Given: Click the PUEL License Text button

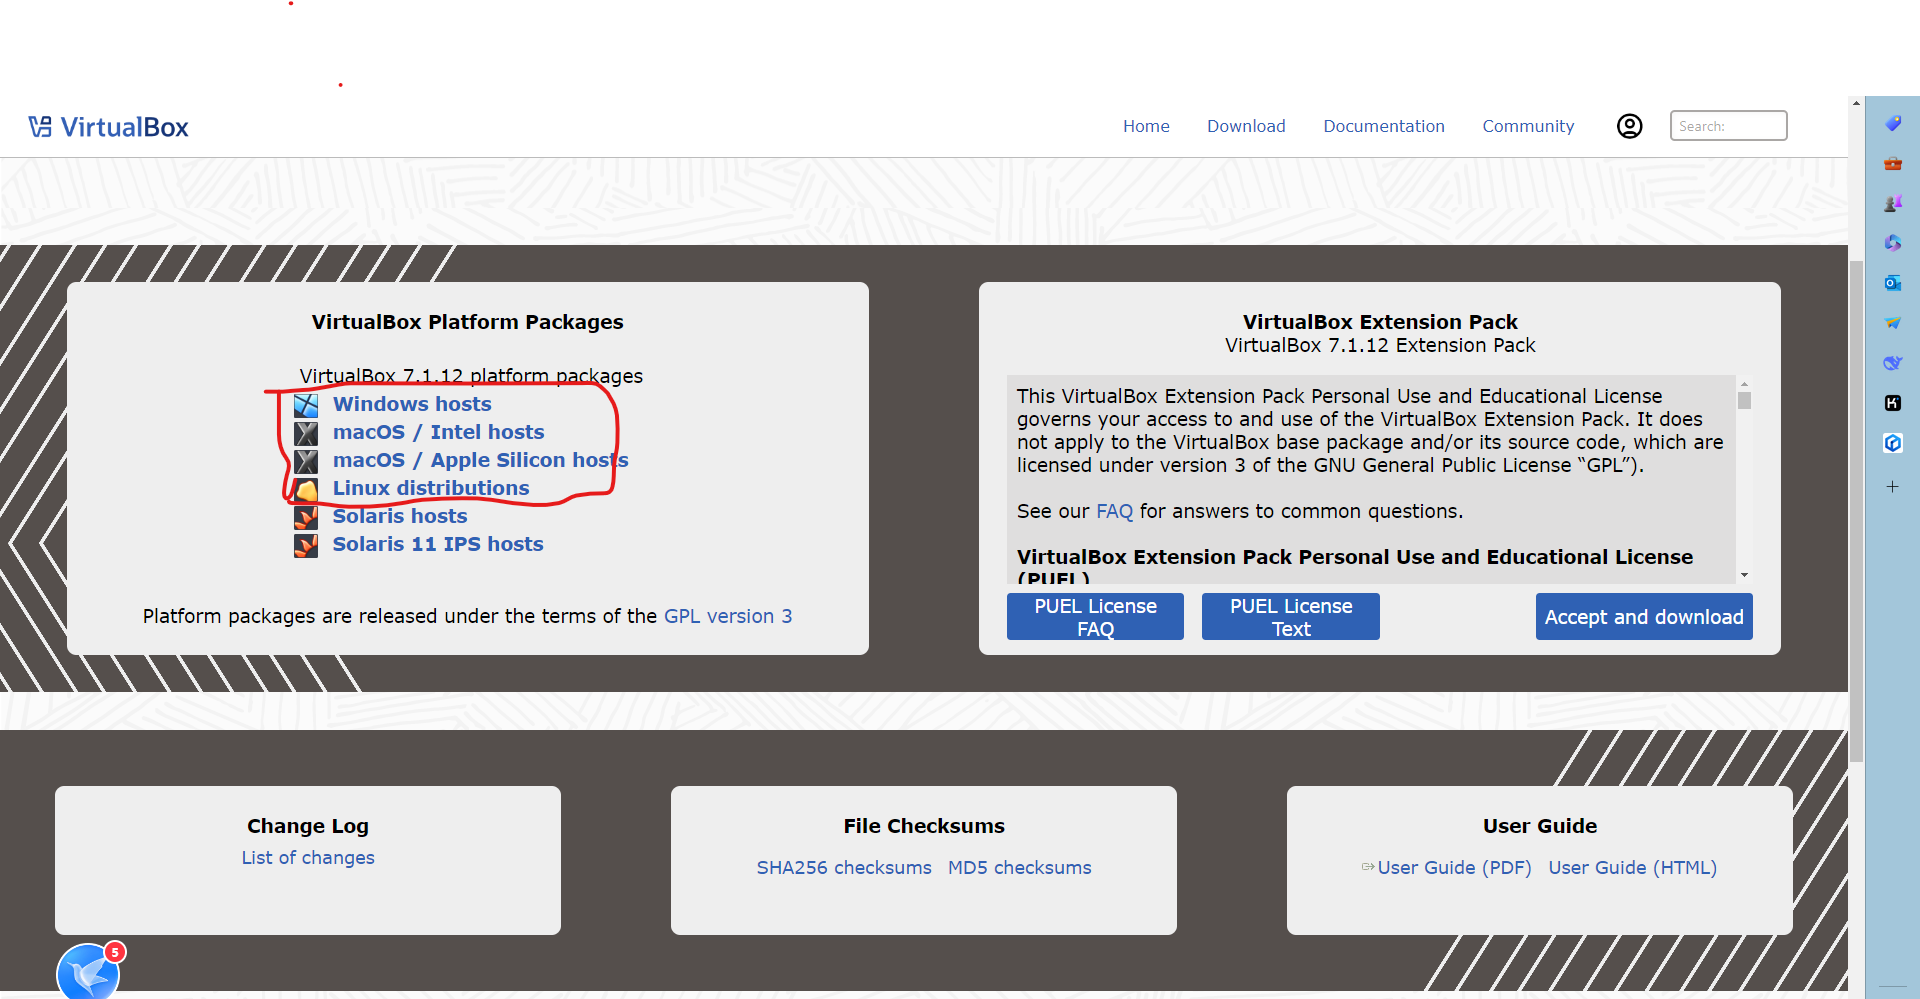Looking at the screenshot, I should point(1291,616).
